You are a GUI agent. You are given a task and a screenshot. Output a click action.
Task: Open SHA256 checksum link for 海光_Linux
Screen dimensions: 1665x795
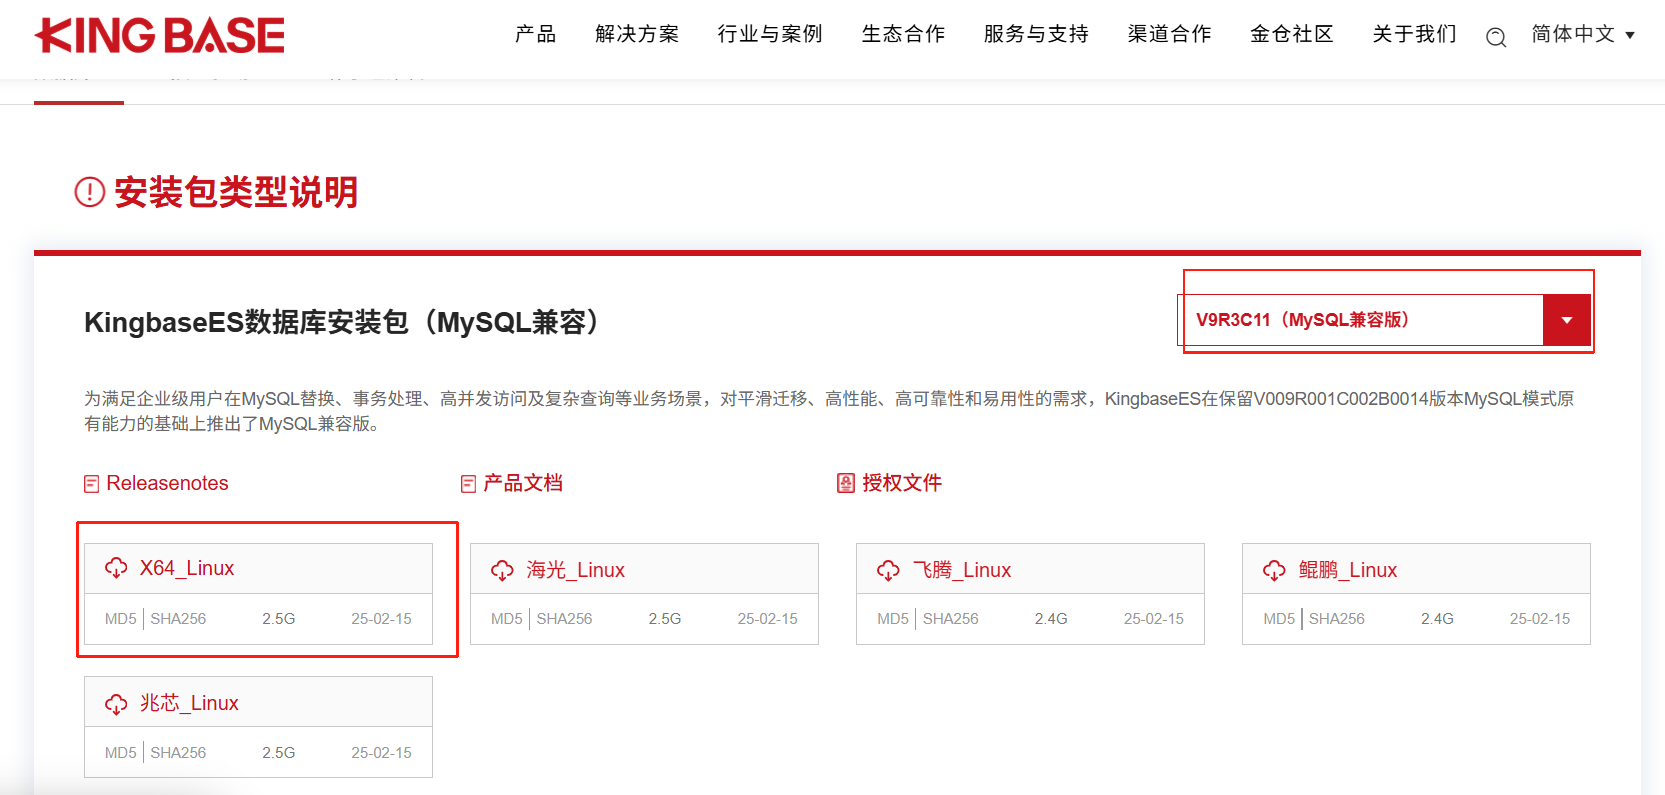pyautogui.click(x=564, y=619)
